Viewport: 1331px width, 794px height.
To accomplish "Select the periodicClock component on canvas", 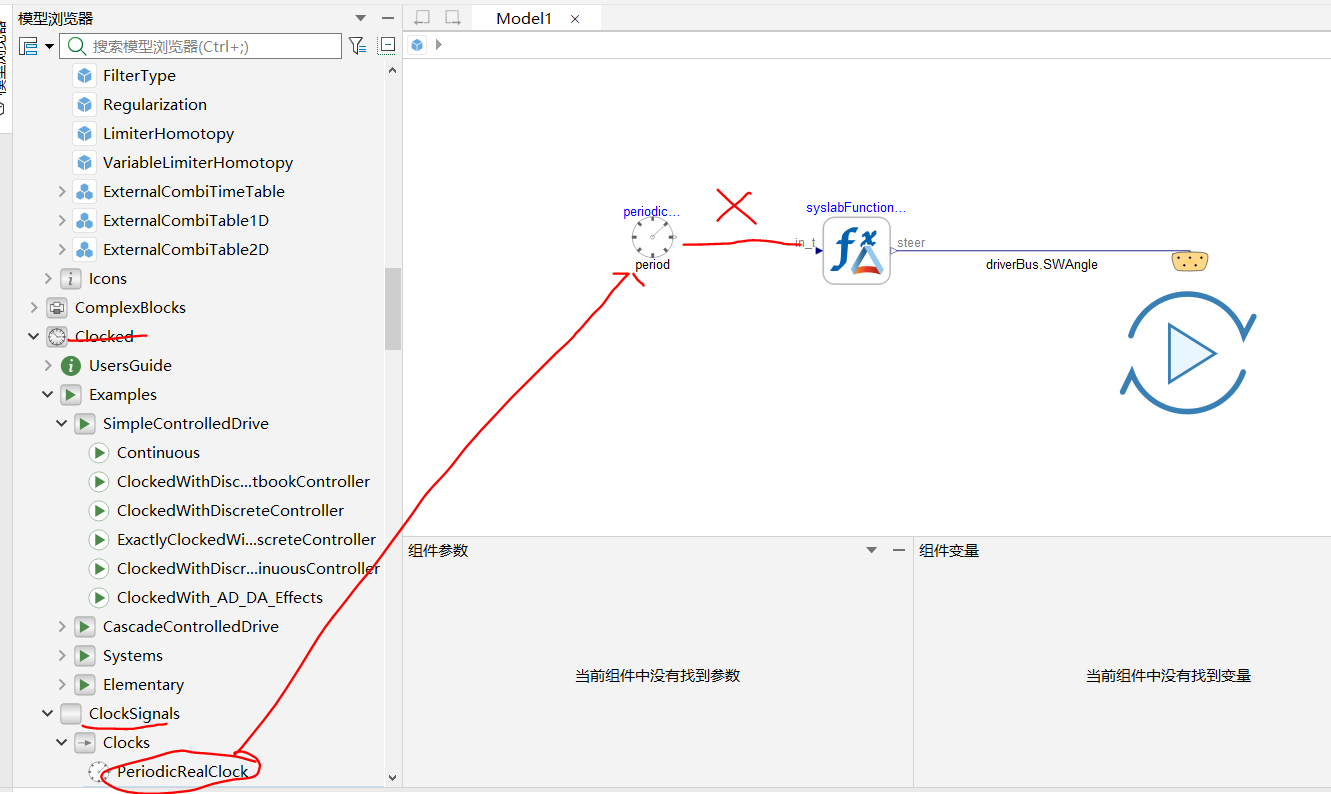I will tap(653, 238).
